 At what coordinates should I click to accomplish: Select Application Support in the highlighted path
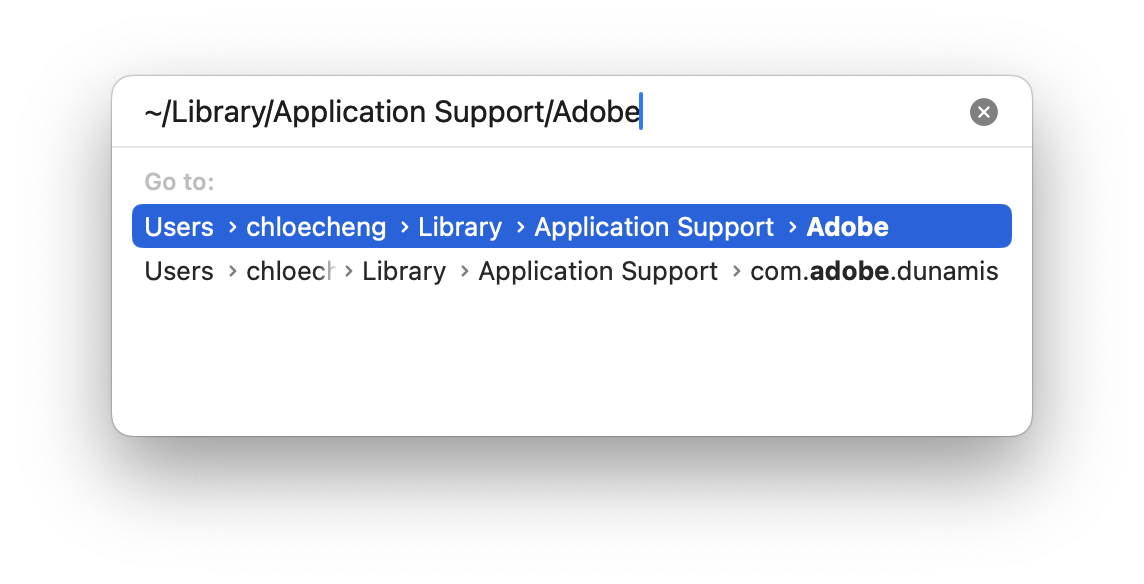(x=654, y=226)
